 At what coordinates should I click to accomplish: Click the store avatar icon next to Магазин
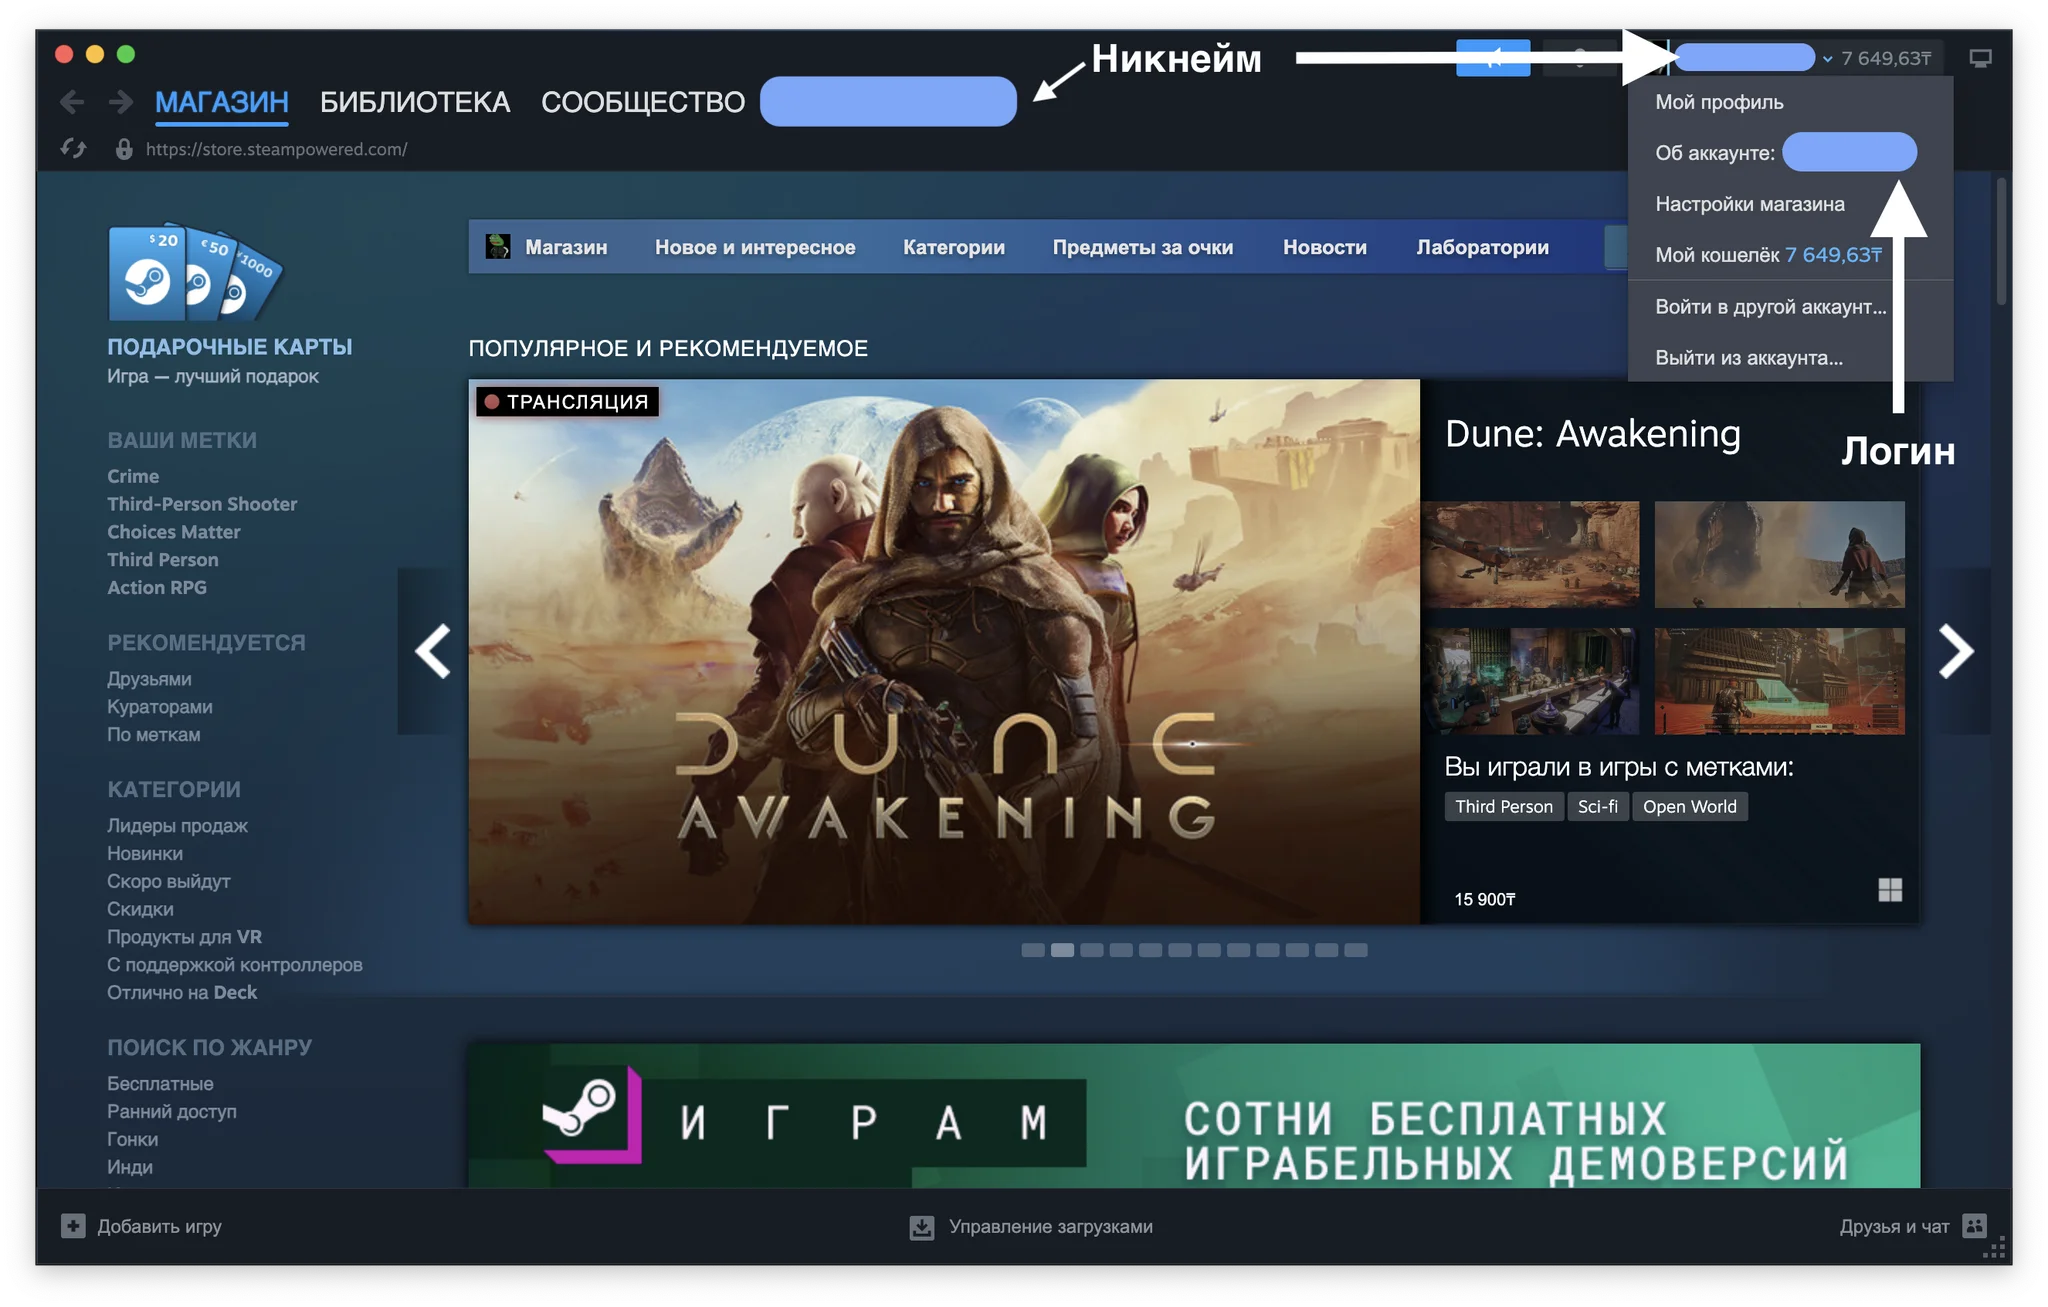497,246
